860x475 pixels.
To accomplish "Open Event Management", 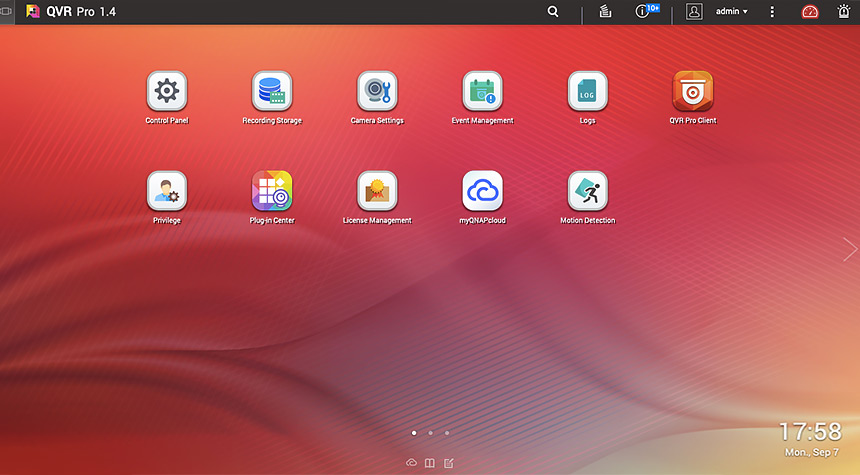I will [x=482, y=91].
